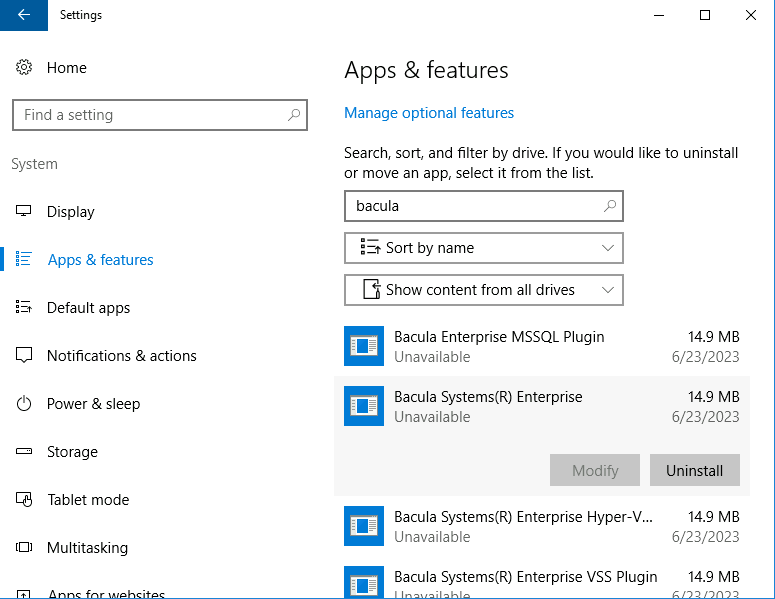Click the Find a setting search field
This screenshot has height=599, width=775.
tap(150, 115)
